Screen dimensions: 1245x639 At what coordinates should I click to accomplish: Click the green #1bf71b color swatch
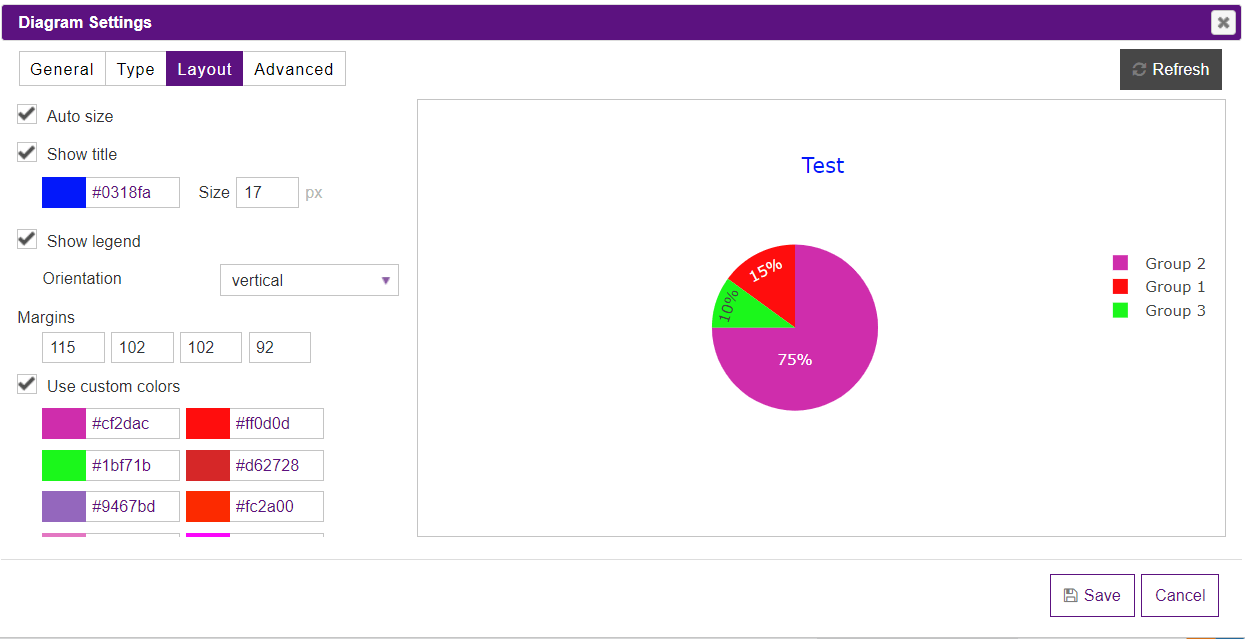click(x=64, y=464)
